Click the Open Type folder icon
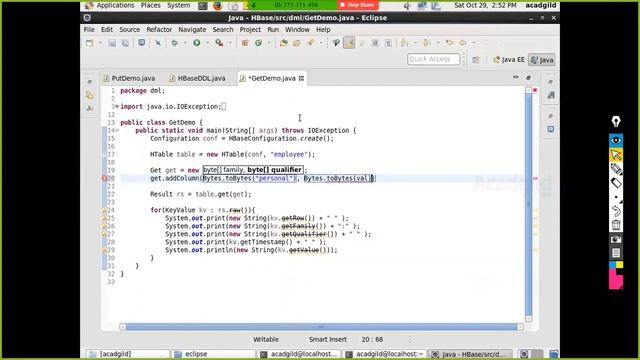This screenshot has width=640, height=360. tap(284, 43)
